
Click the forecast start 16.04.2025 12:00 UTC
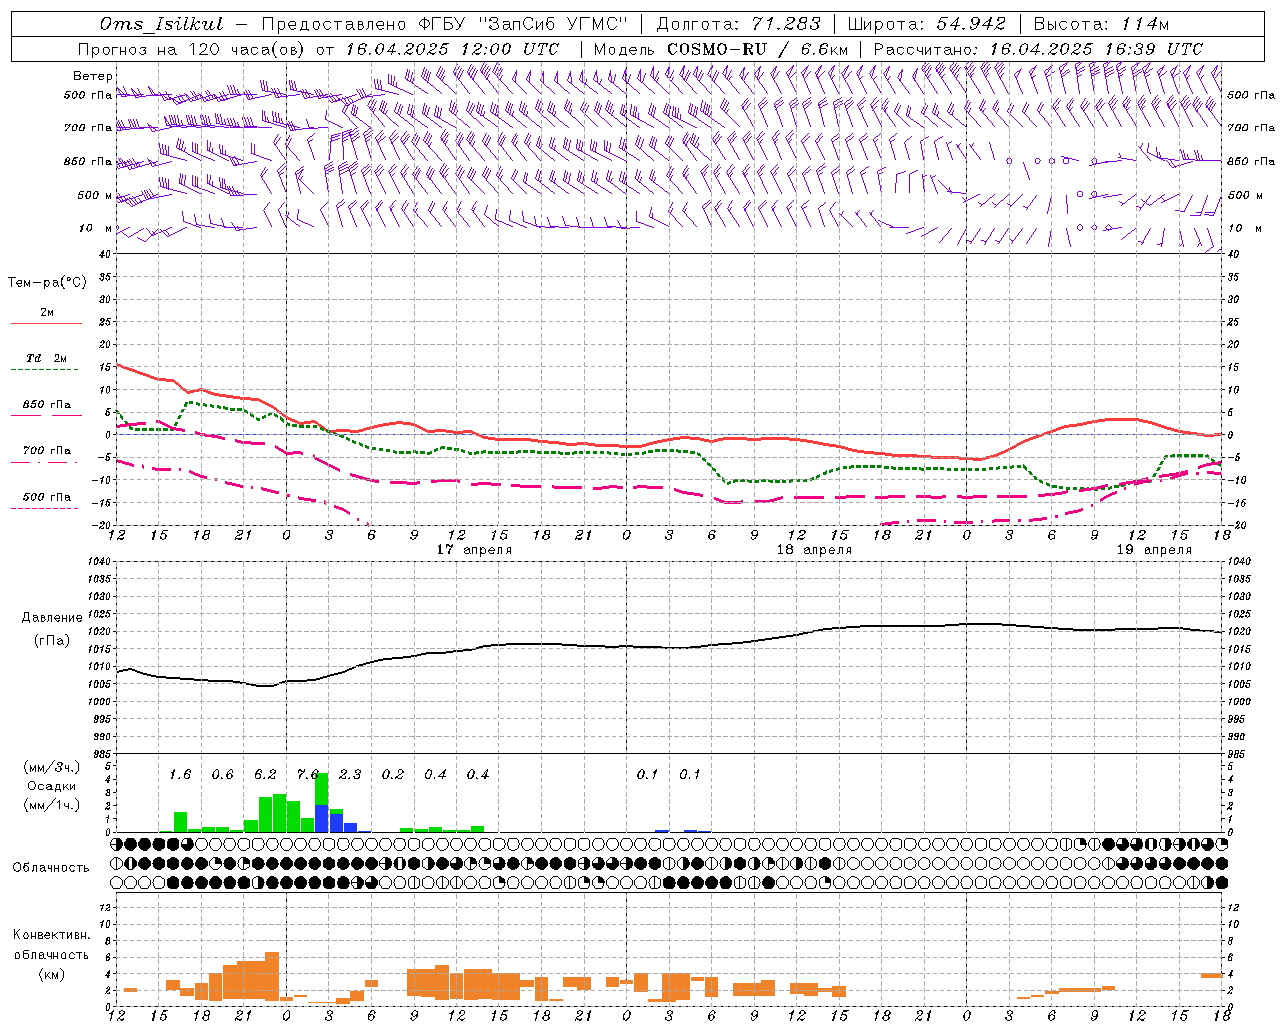(452, 49)
